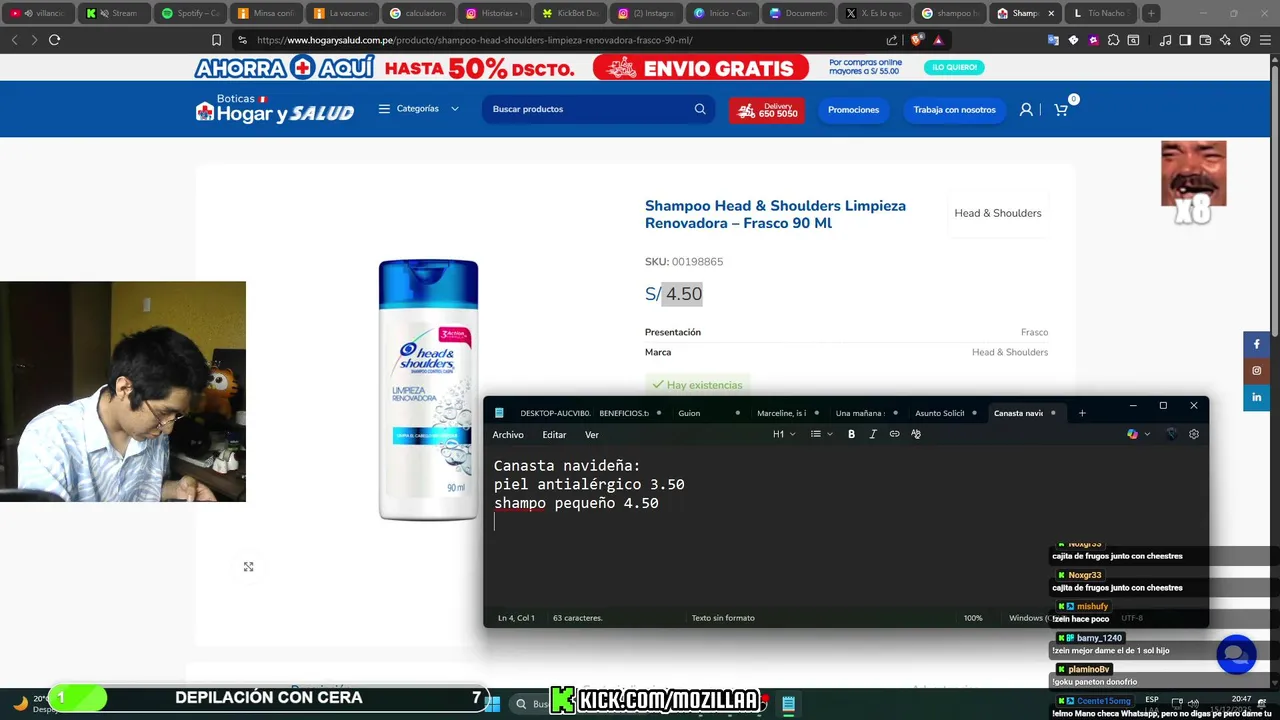Screen dimensions: 1280x720
Task: Click the 100% zoom level in Notepad status bar
Action: (973, 618)
